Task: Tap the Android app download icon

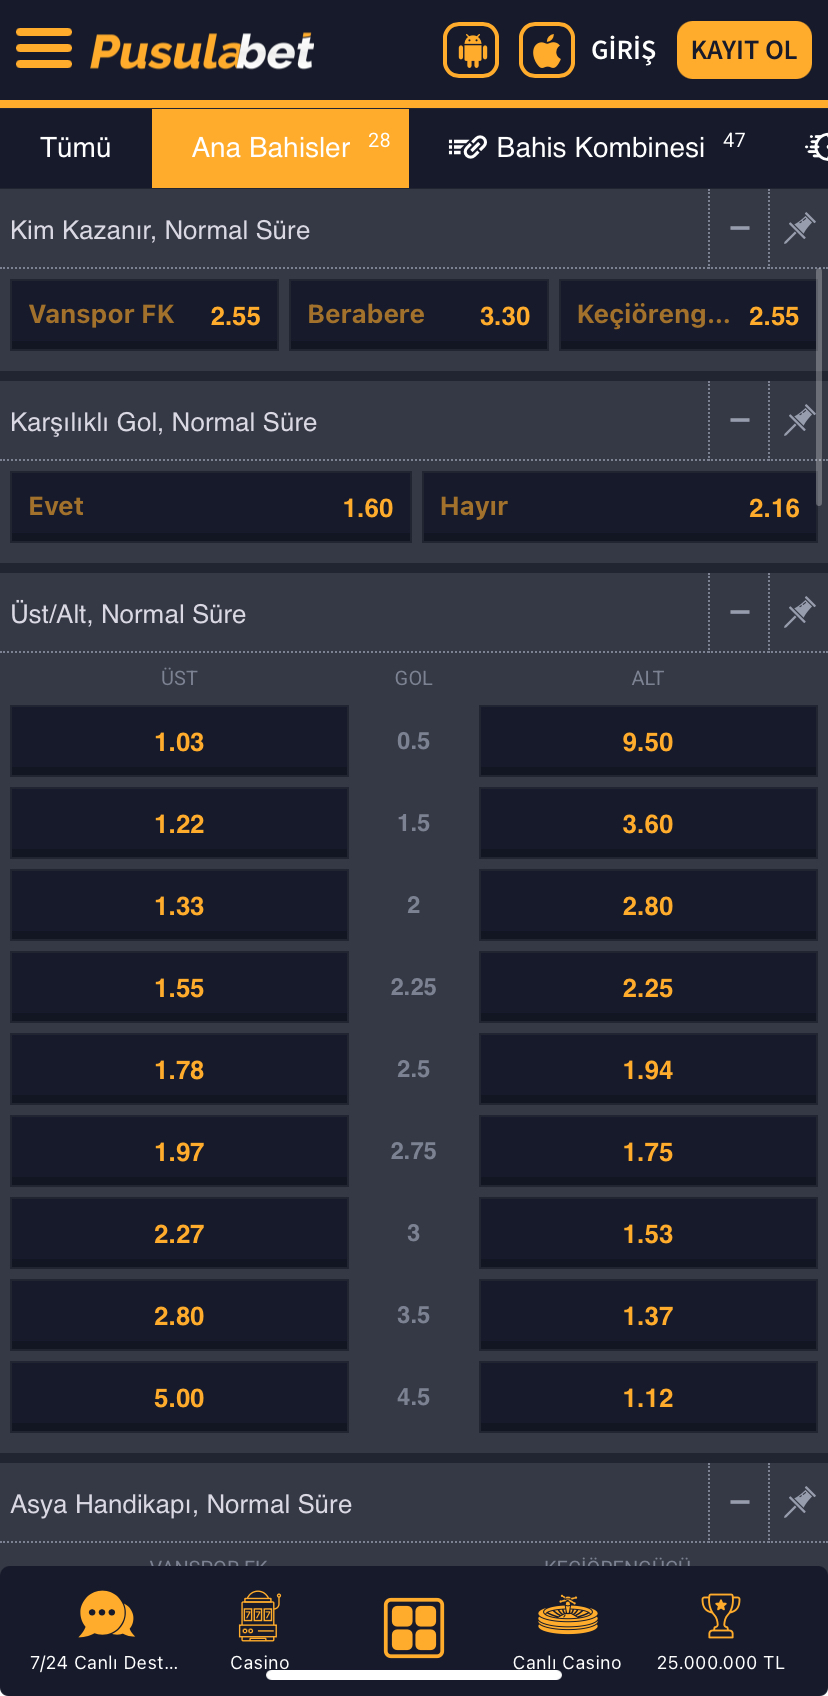Action: click(471, 50)
